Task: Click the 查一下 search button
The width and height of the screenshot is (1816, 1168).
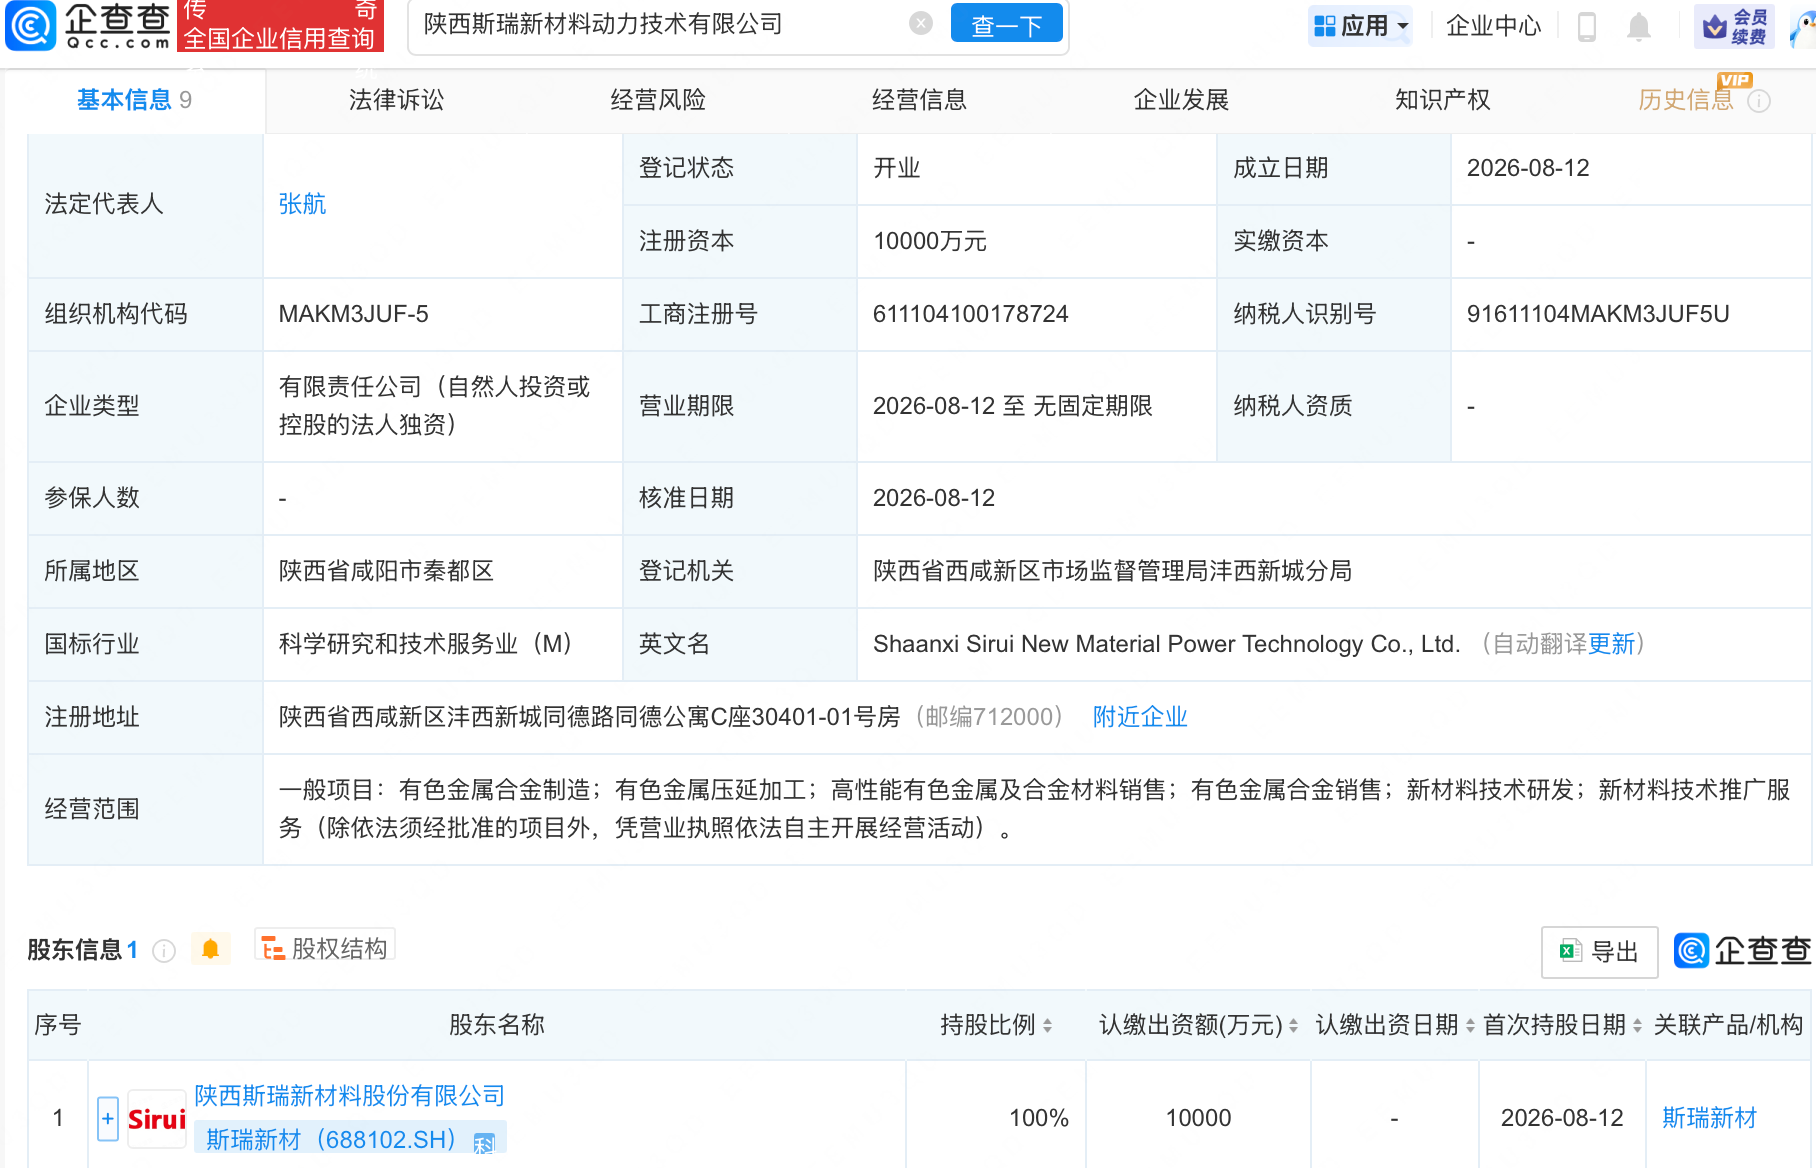Action: point(1006,24)
